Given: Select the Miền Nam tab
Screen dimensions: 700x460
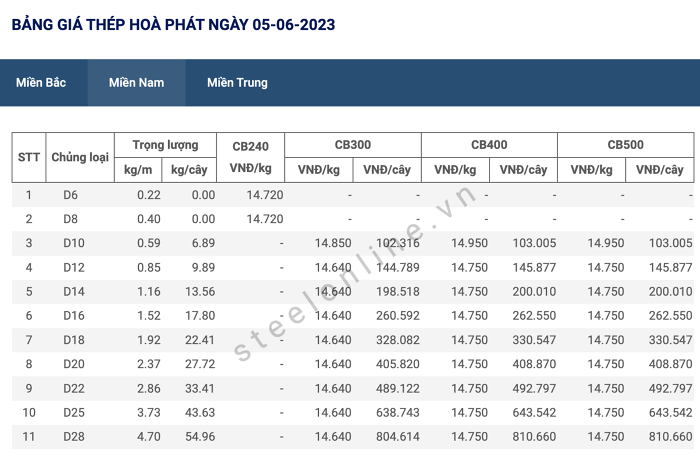Looking at the screenshot, I should click(x=137, y=83).
